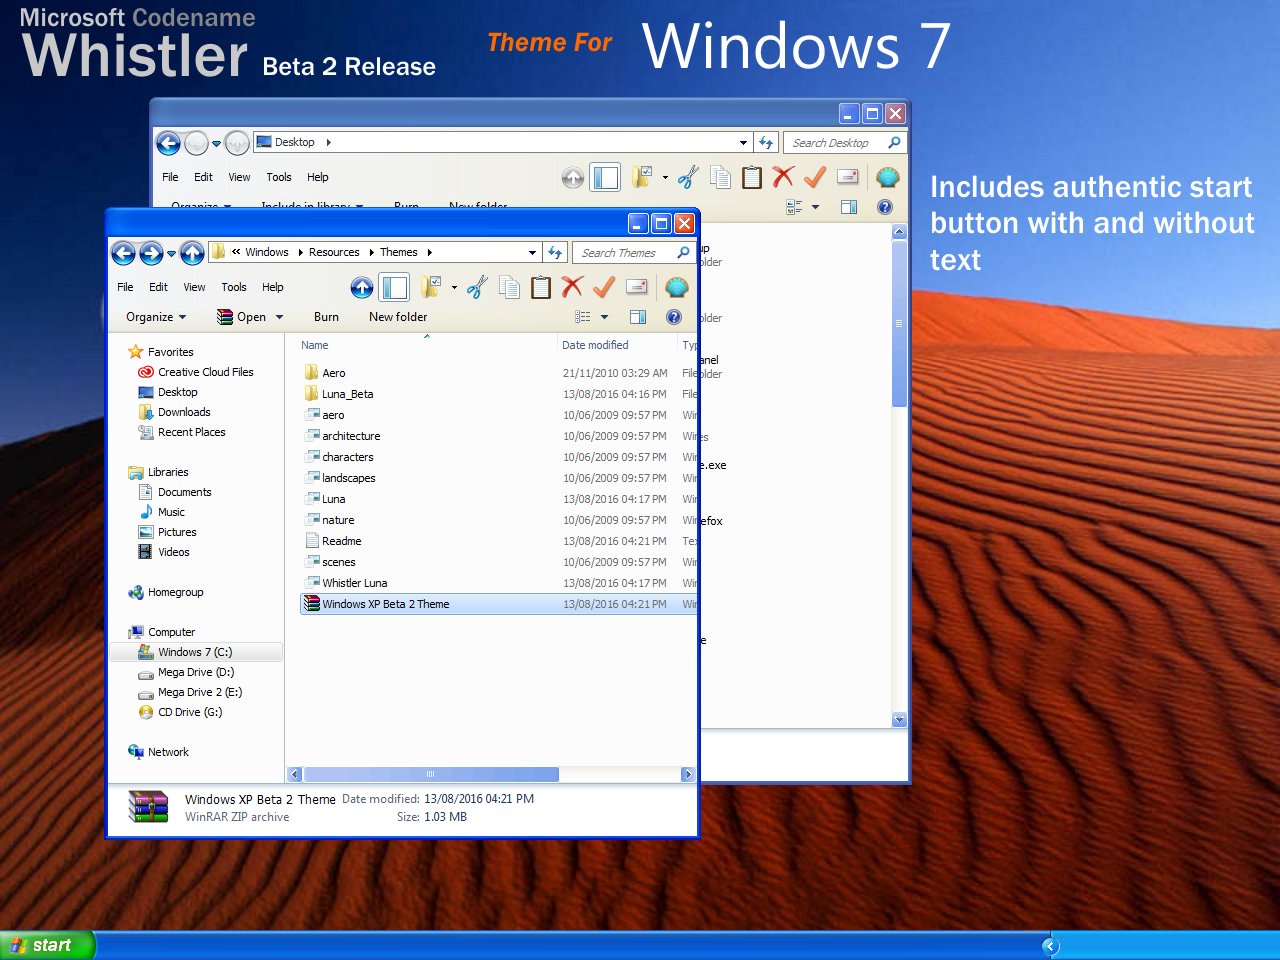Refresh the Themes folder address bar
This screenshot has width=1280, height=960.
point(555,252)
